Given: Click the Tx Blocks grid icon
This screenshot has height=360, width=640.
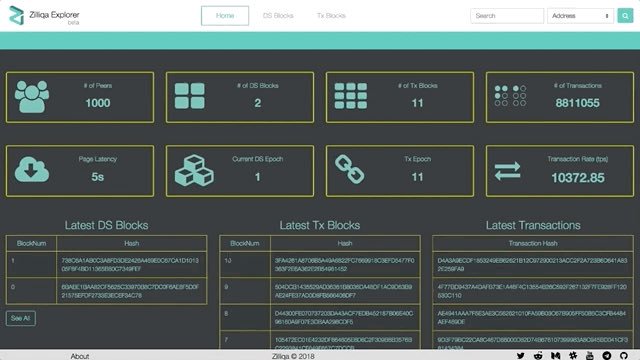Looking at the screenshot, I should pos(351,96).
